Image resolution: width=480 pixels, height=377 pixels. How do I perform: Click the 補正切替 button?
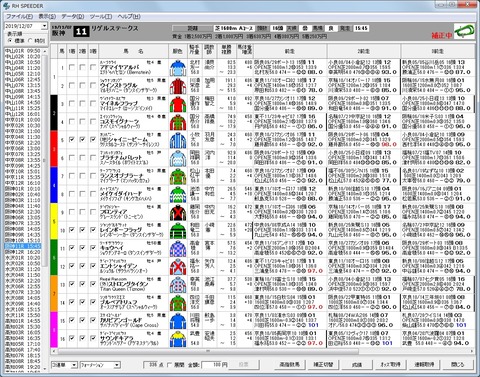click(x=323, y=365)
